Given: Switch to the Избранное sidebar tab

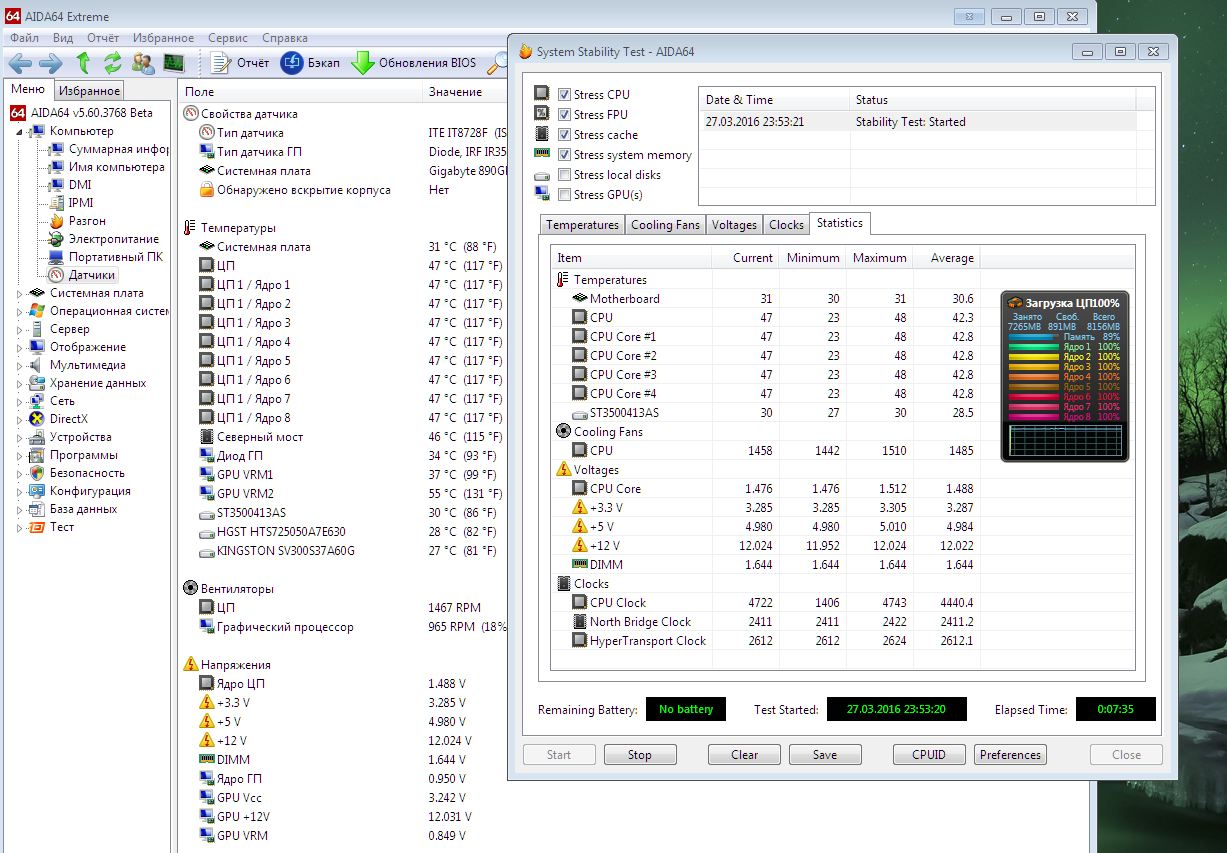Looking at the screenshot, I should [89, 90].
